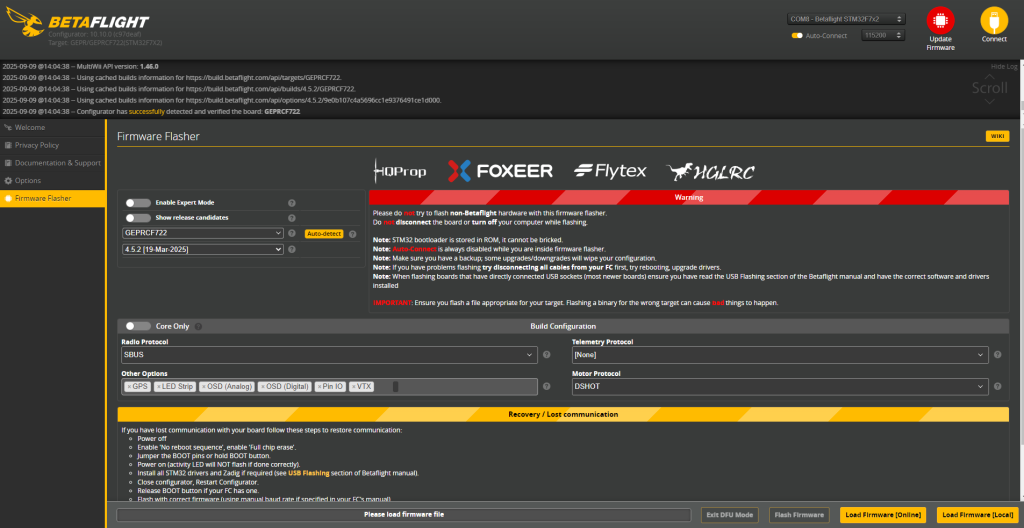Click Load Firmware [Local] button
1024x528 pixels.
point(978,515)
